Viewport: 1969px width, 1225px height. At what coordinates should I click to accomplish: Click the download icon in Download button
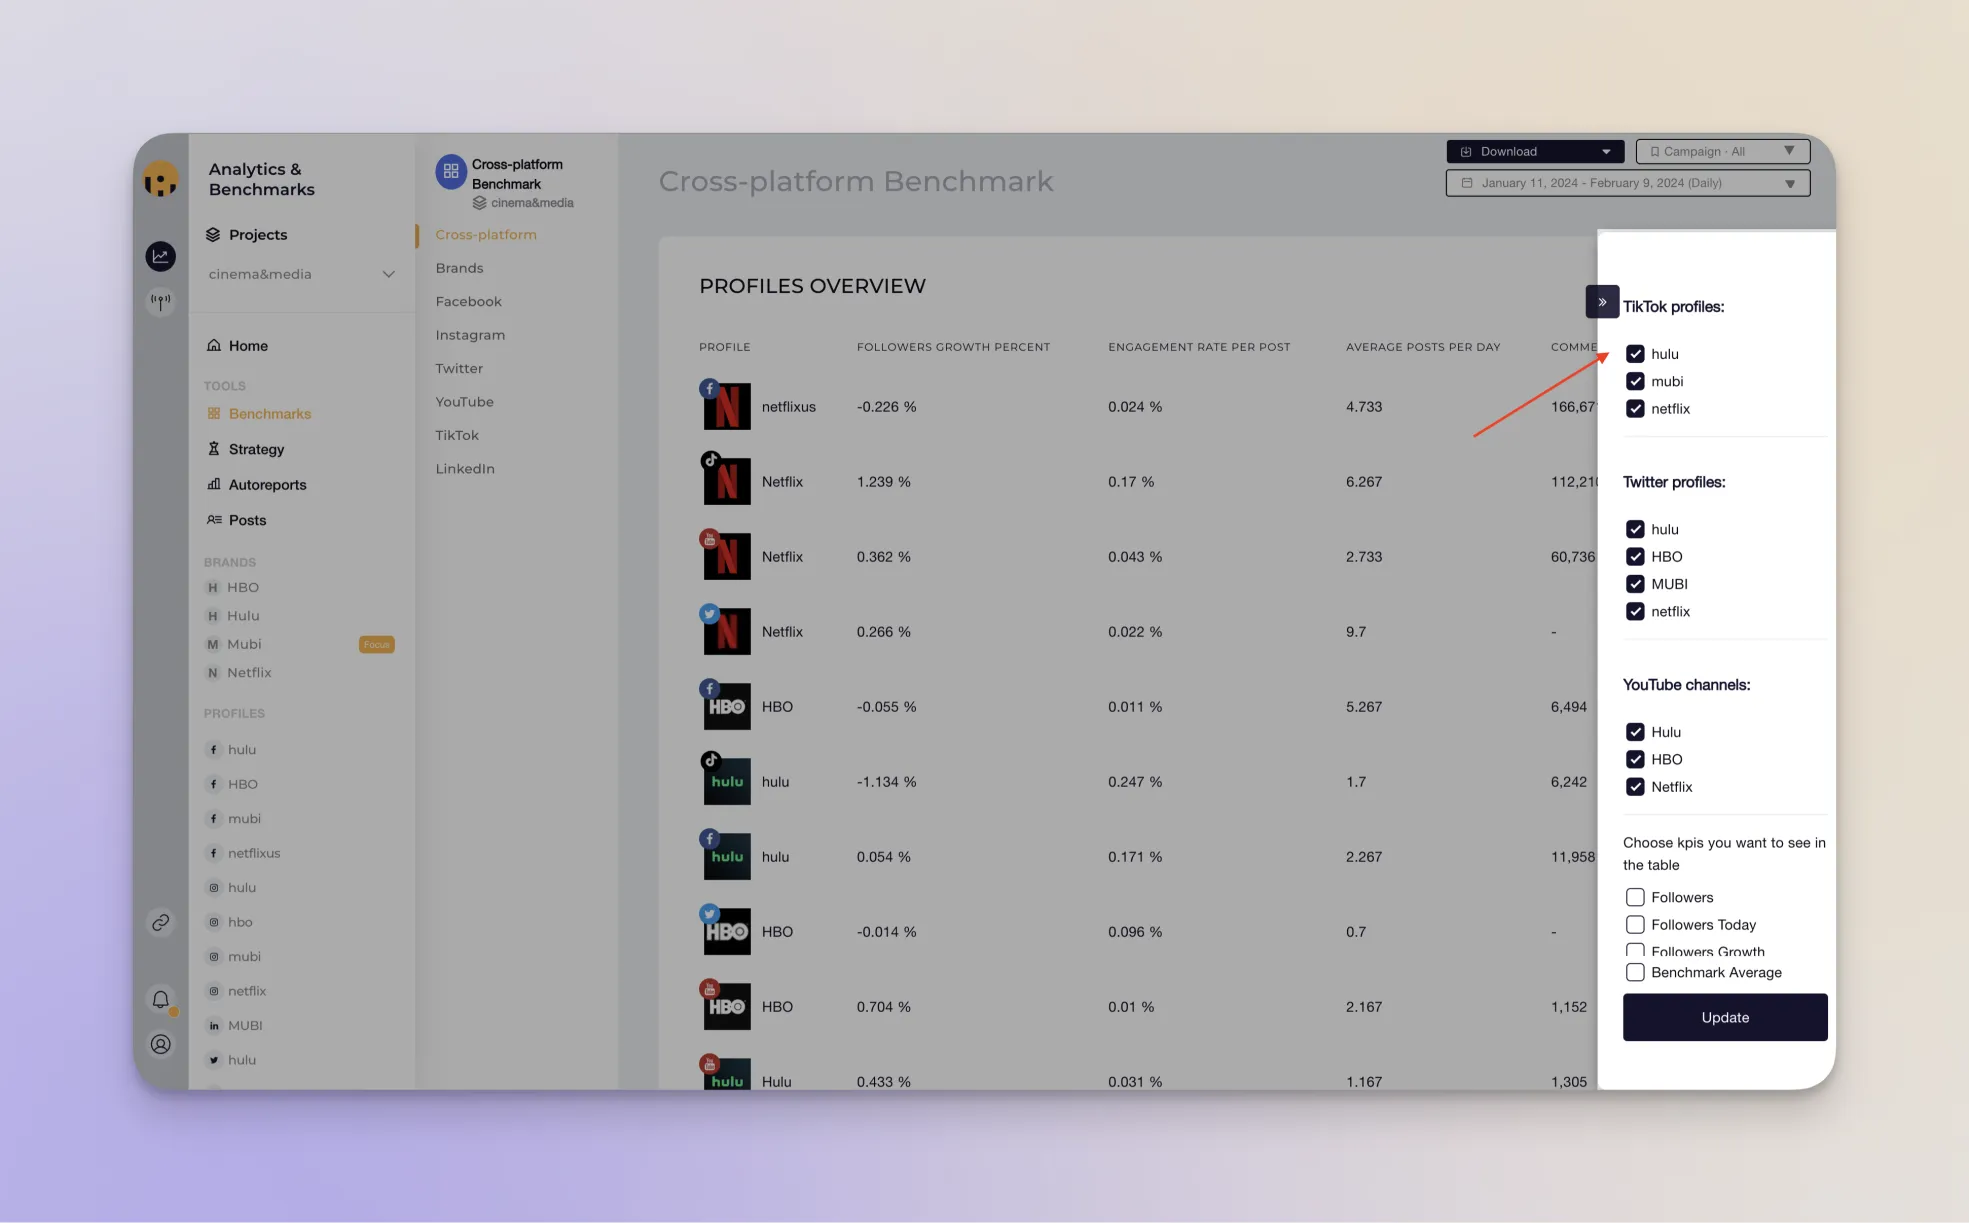(1466, 152)
